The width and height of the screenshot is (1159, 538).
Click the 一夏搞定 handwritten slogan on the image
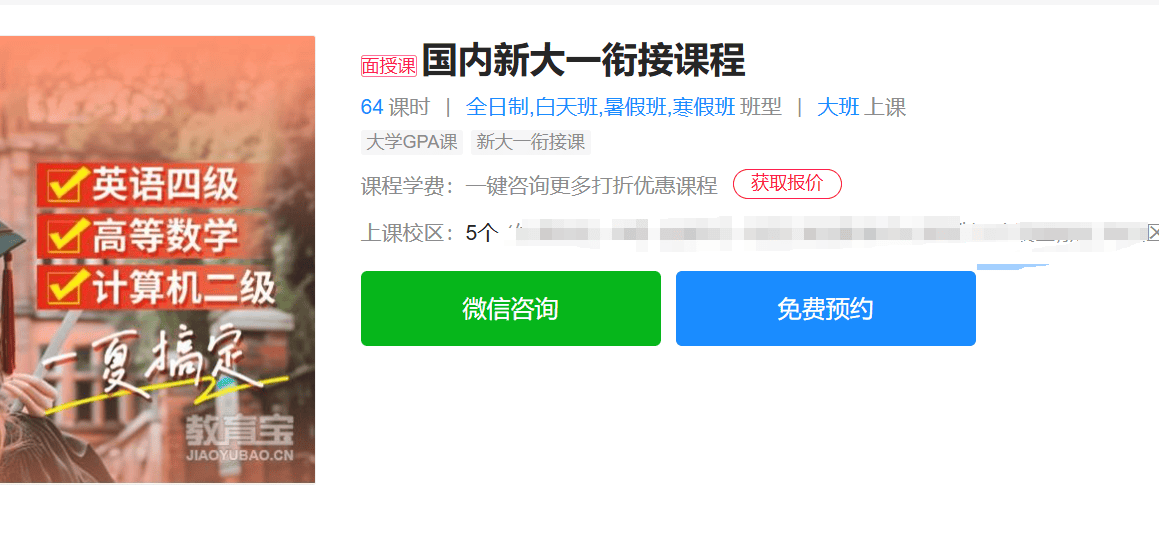pos(154,367)
